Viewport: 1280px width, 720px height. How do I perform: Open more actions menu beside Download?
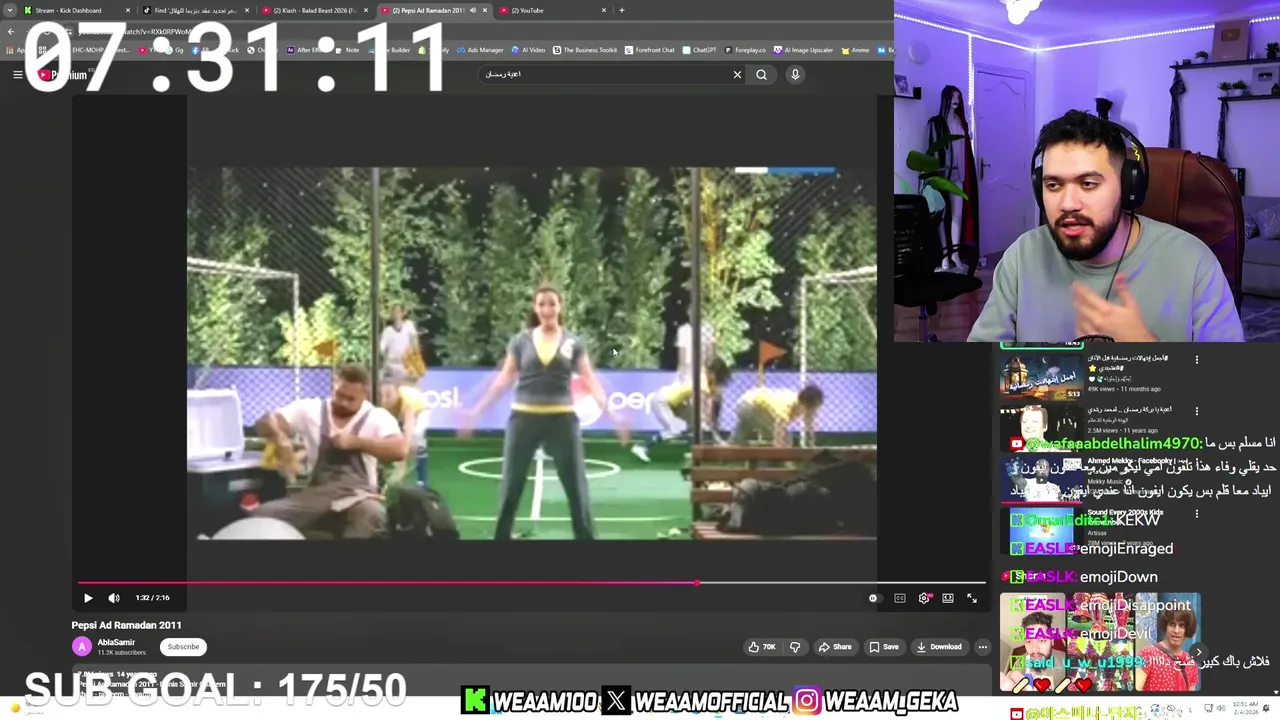pyautogui.click(x=983, y=647)
